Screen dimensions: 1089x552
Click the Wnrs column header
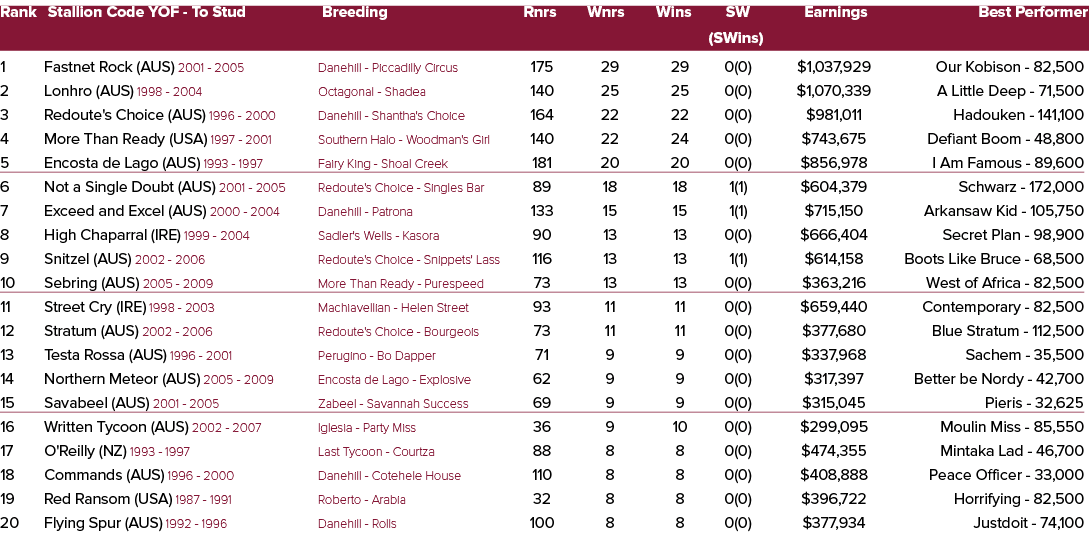coord(606,12)
